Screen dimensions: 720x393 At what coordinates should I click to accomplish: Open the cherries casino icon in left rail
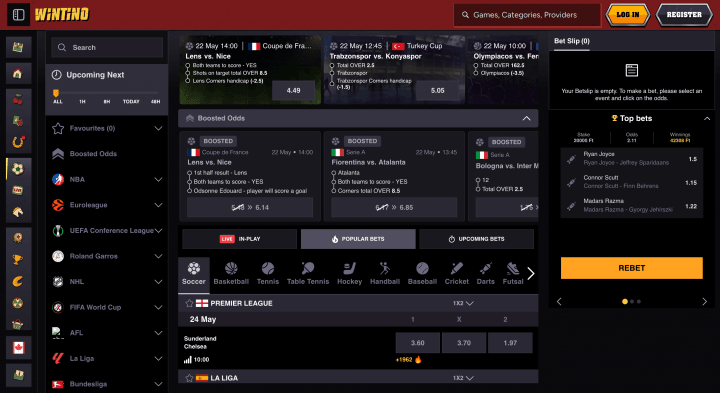[18, 100]
